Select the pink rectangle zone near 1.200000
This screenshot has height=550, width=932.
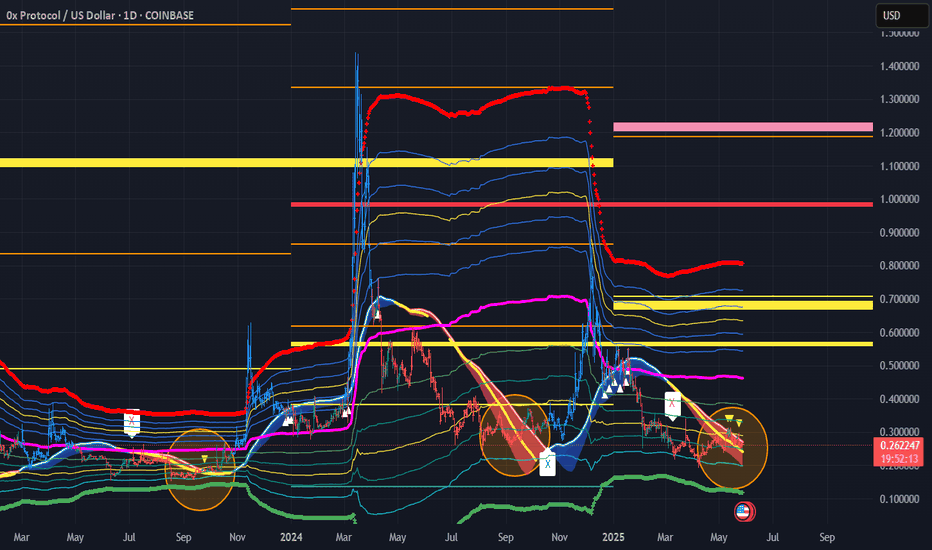tap(743, 127)
